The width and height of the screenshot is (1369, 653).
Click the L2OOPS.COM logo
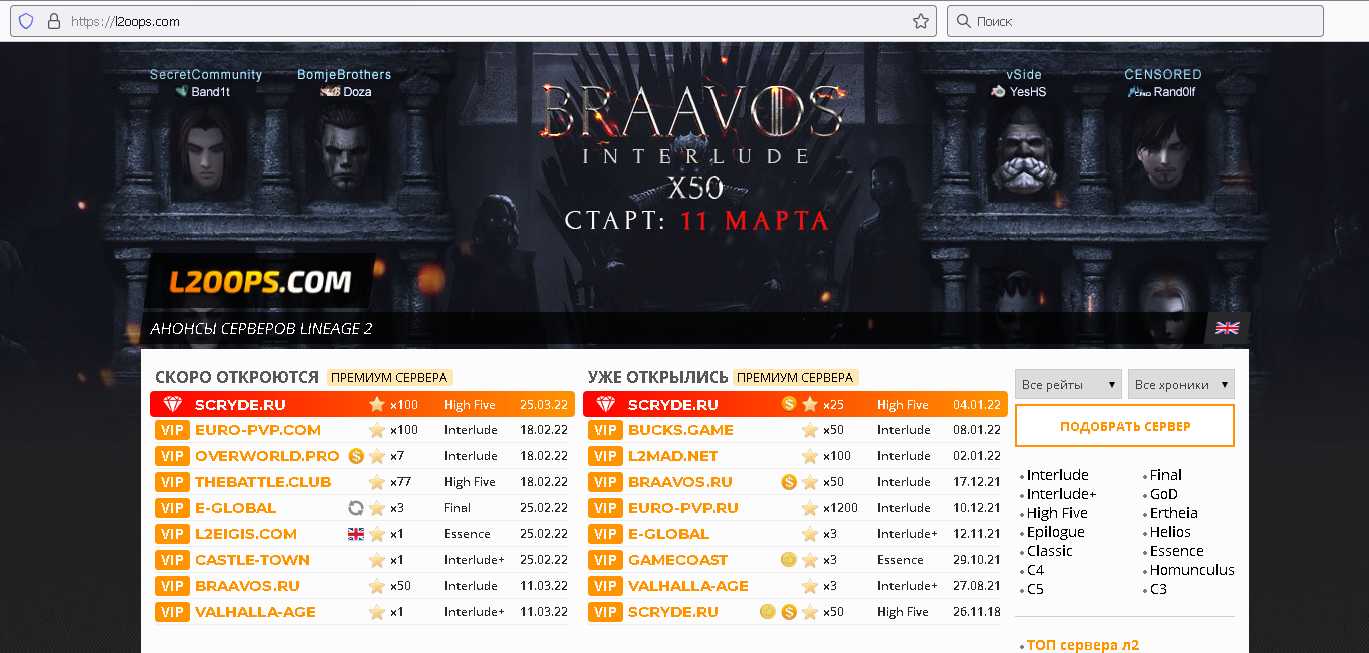(260, 283)
